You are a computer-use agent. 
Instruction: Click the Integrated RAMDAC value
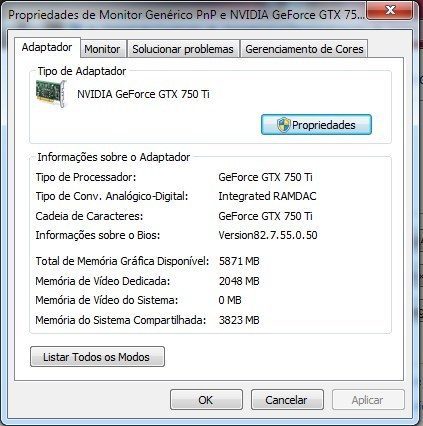267,196
